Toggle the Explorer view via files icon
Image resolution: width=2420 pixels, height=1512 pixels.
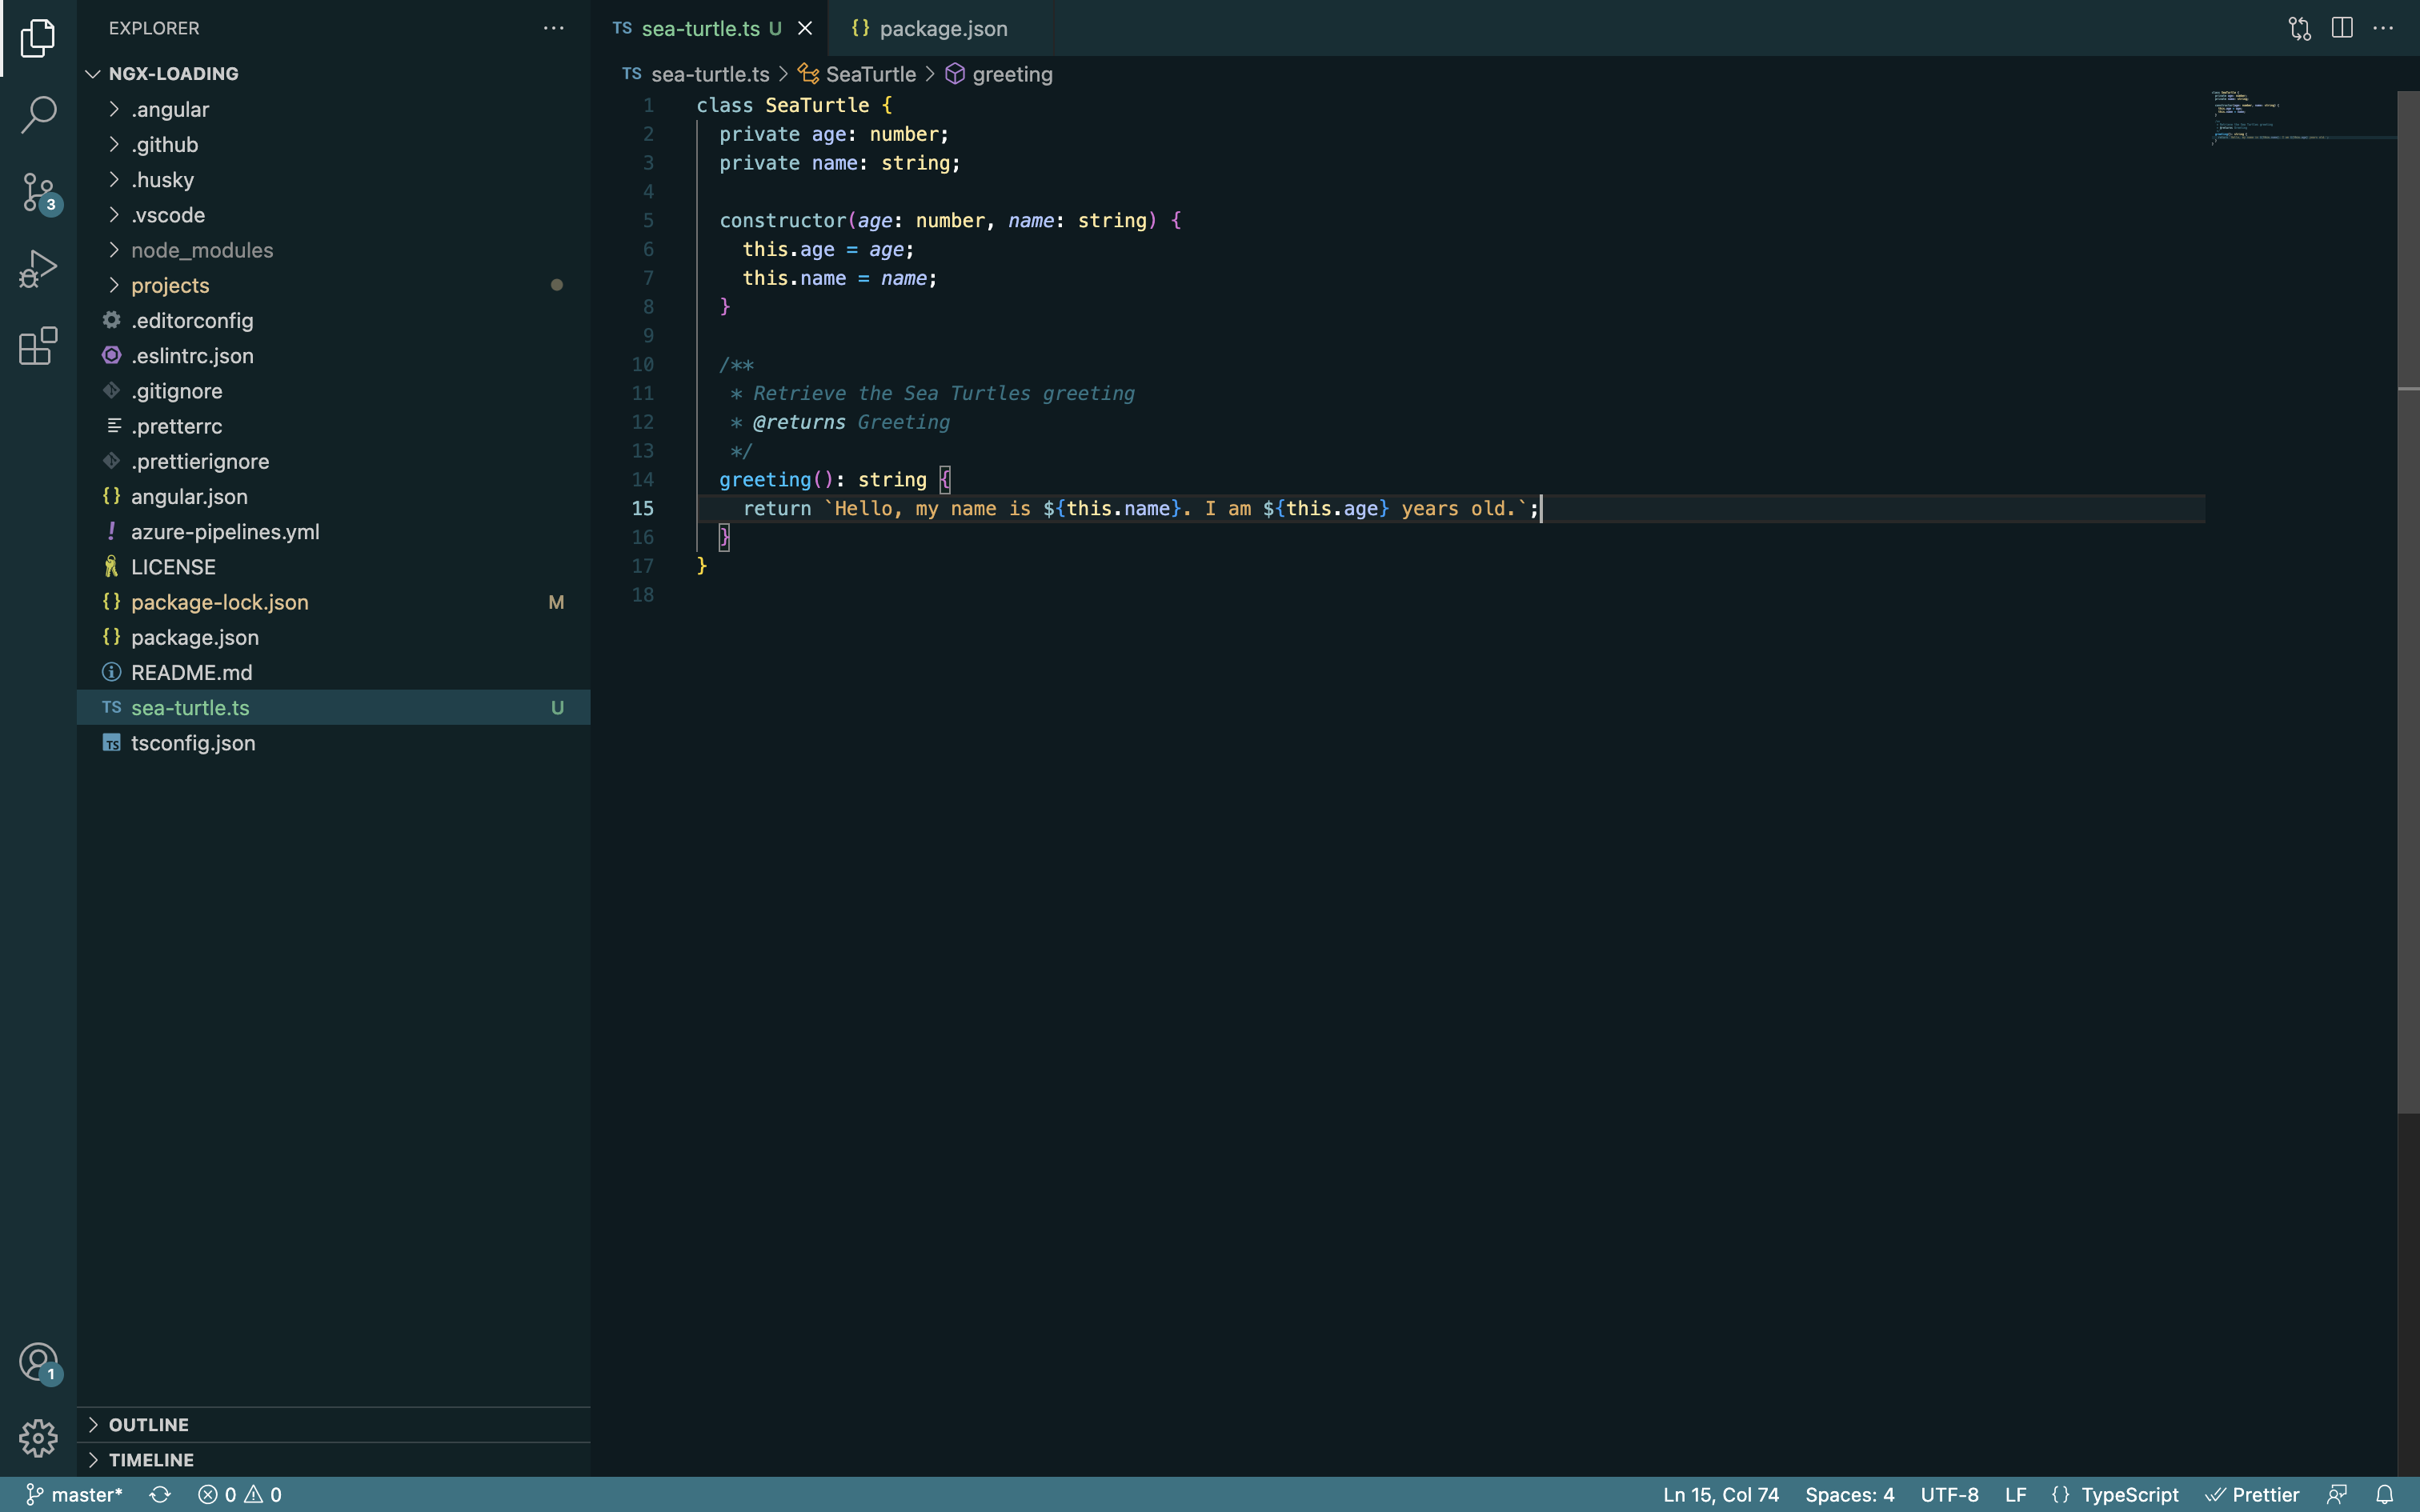38,38
